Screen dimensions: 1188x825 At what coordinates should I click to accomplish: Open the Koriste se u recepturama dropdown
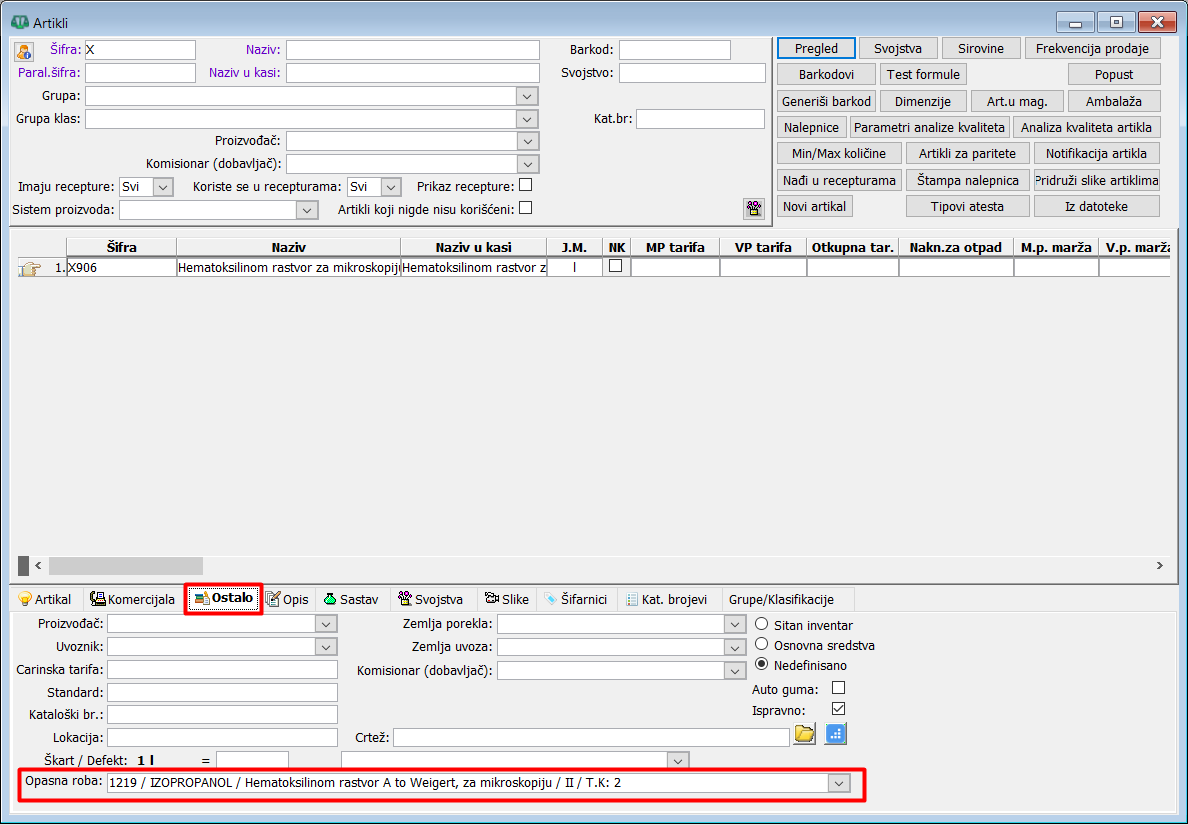tap(390, 186)
